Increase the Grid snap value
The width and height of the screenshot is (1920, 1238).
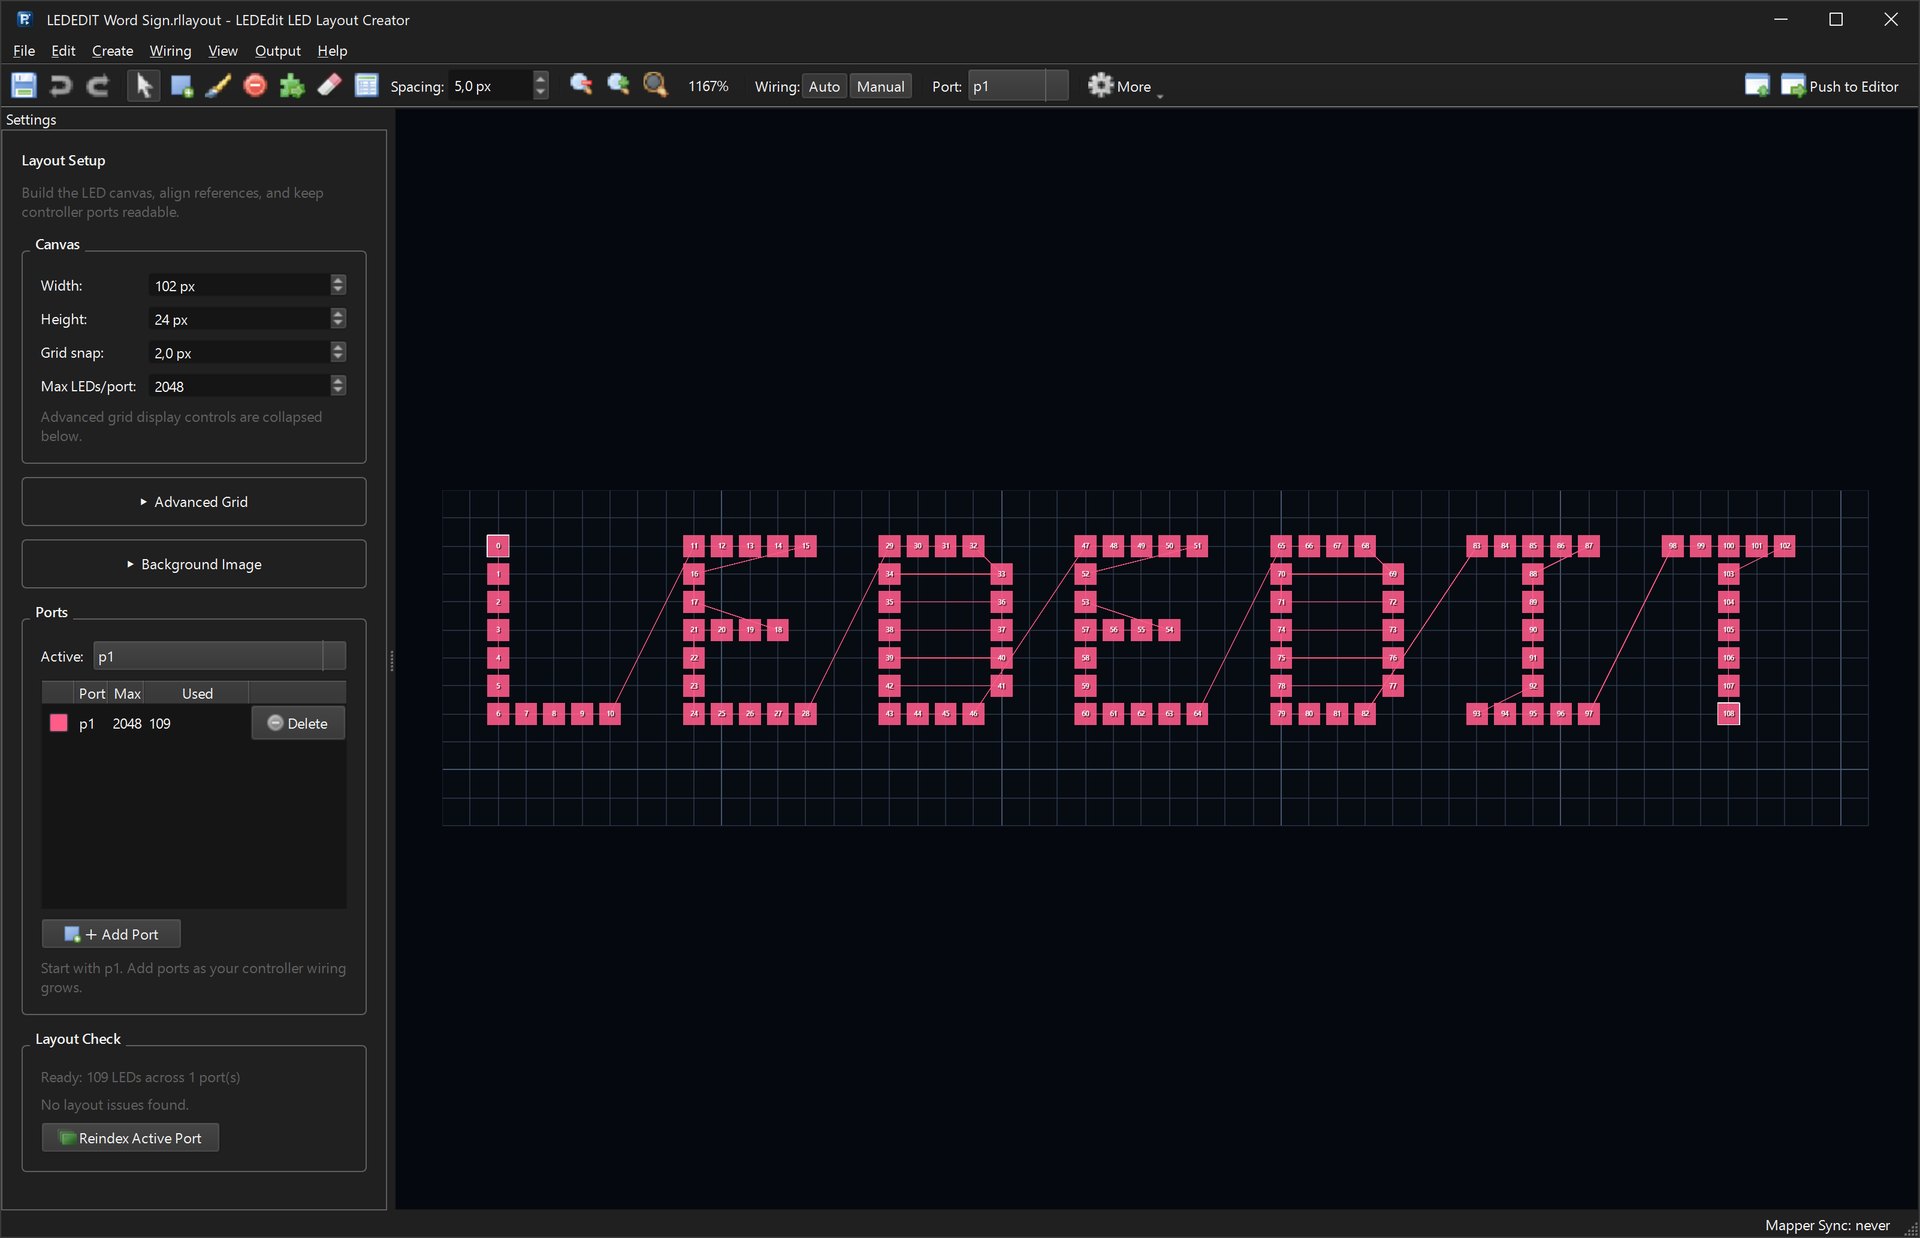point(338,347)
